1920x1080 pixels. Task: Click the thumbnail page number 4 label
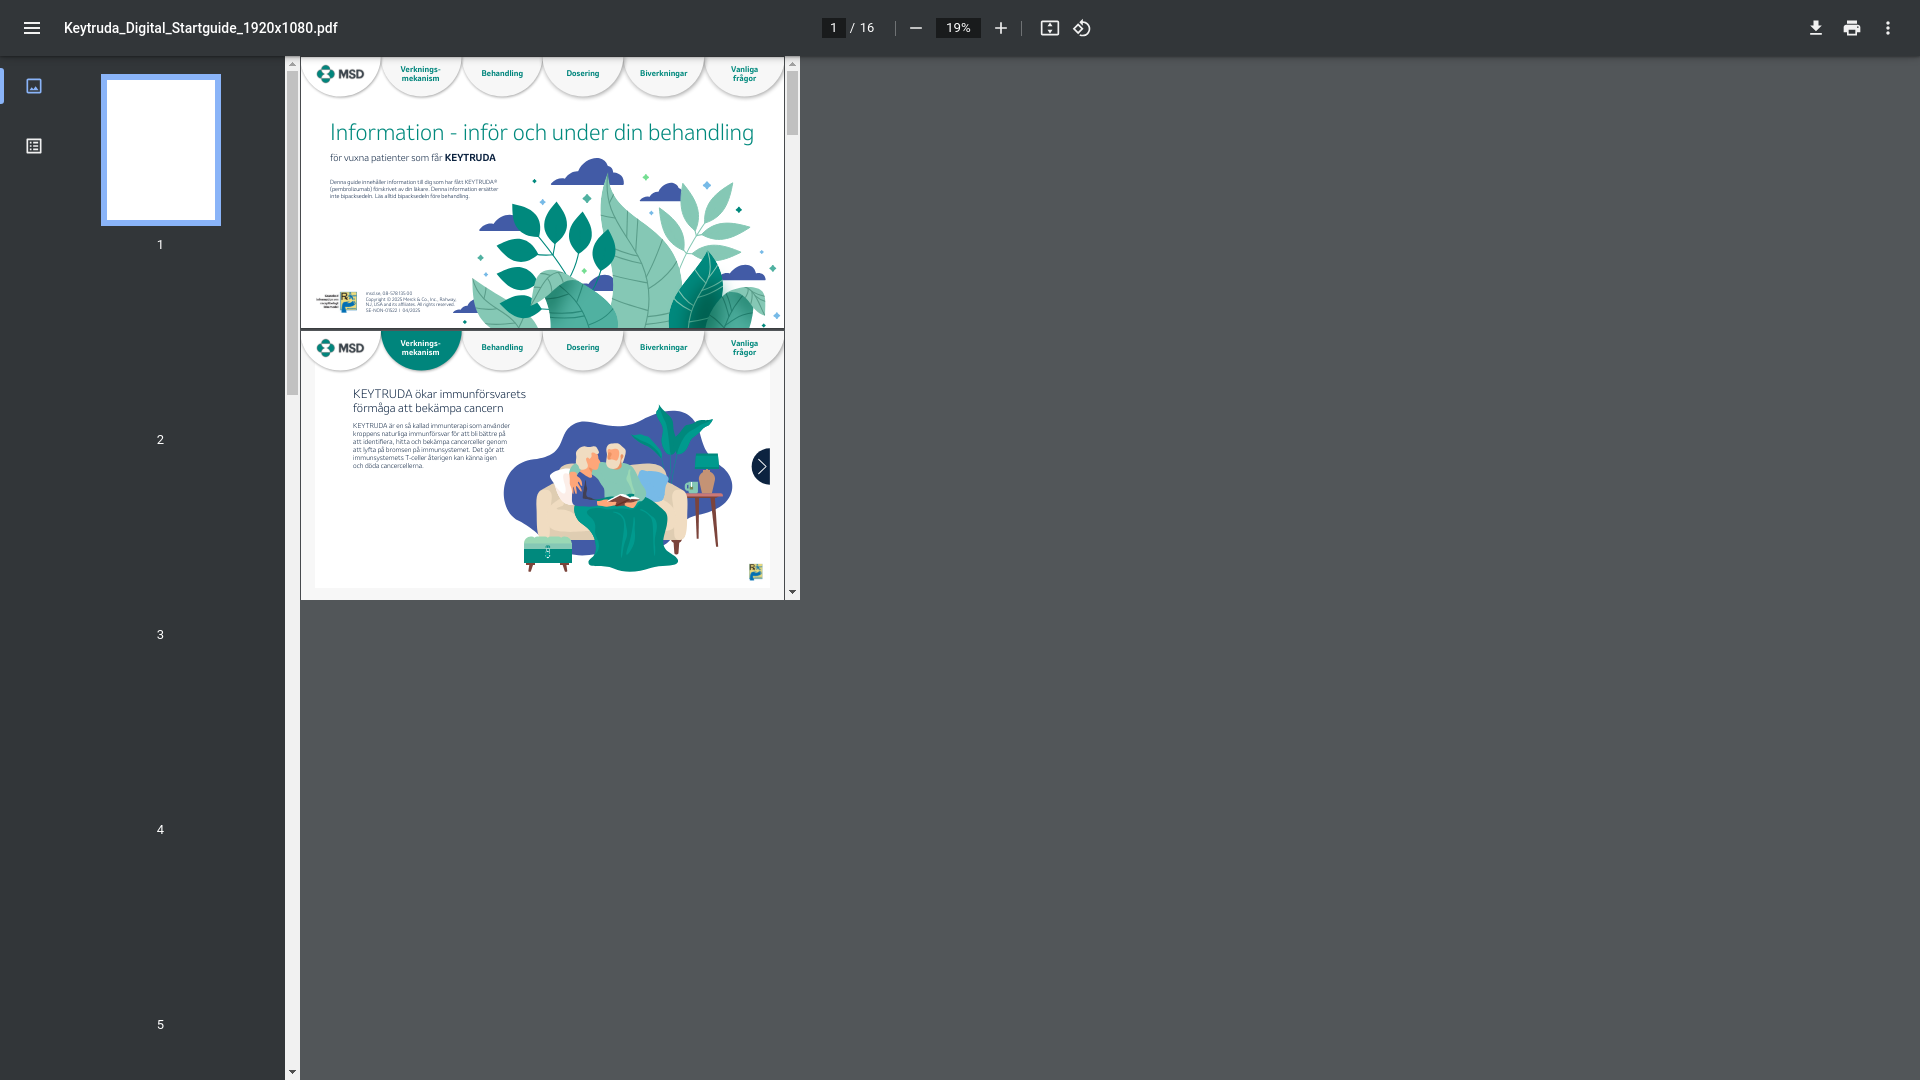160,830
